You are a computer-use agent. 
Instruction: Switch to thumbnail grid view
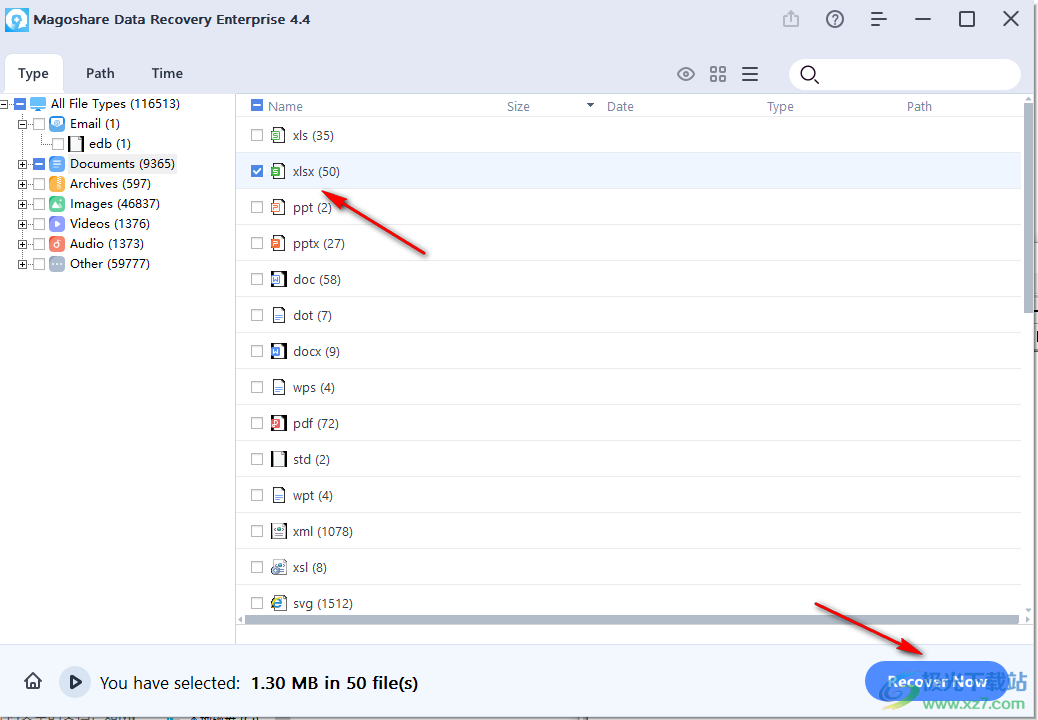[718, 74]
